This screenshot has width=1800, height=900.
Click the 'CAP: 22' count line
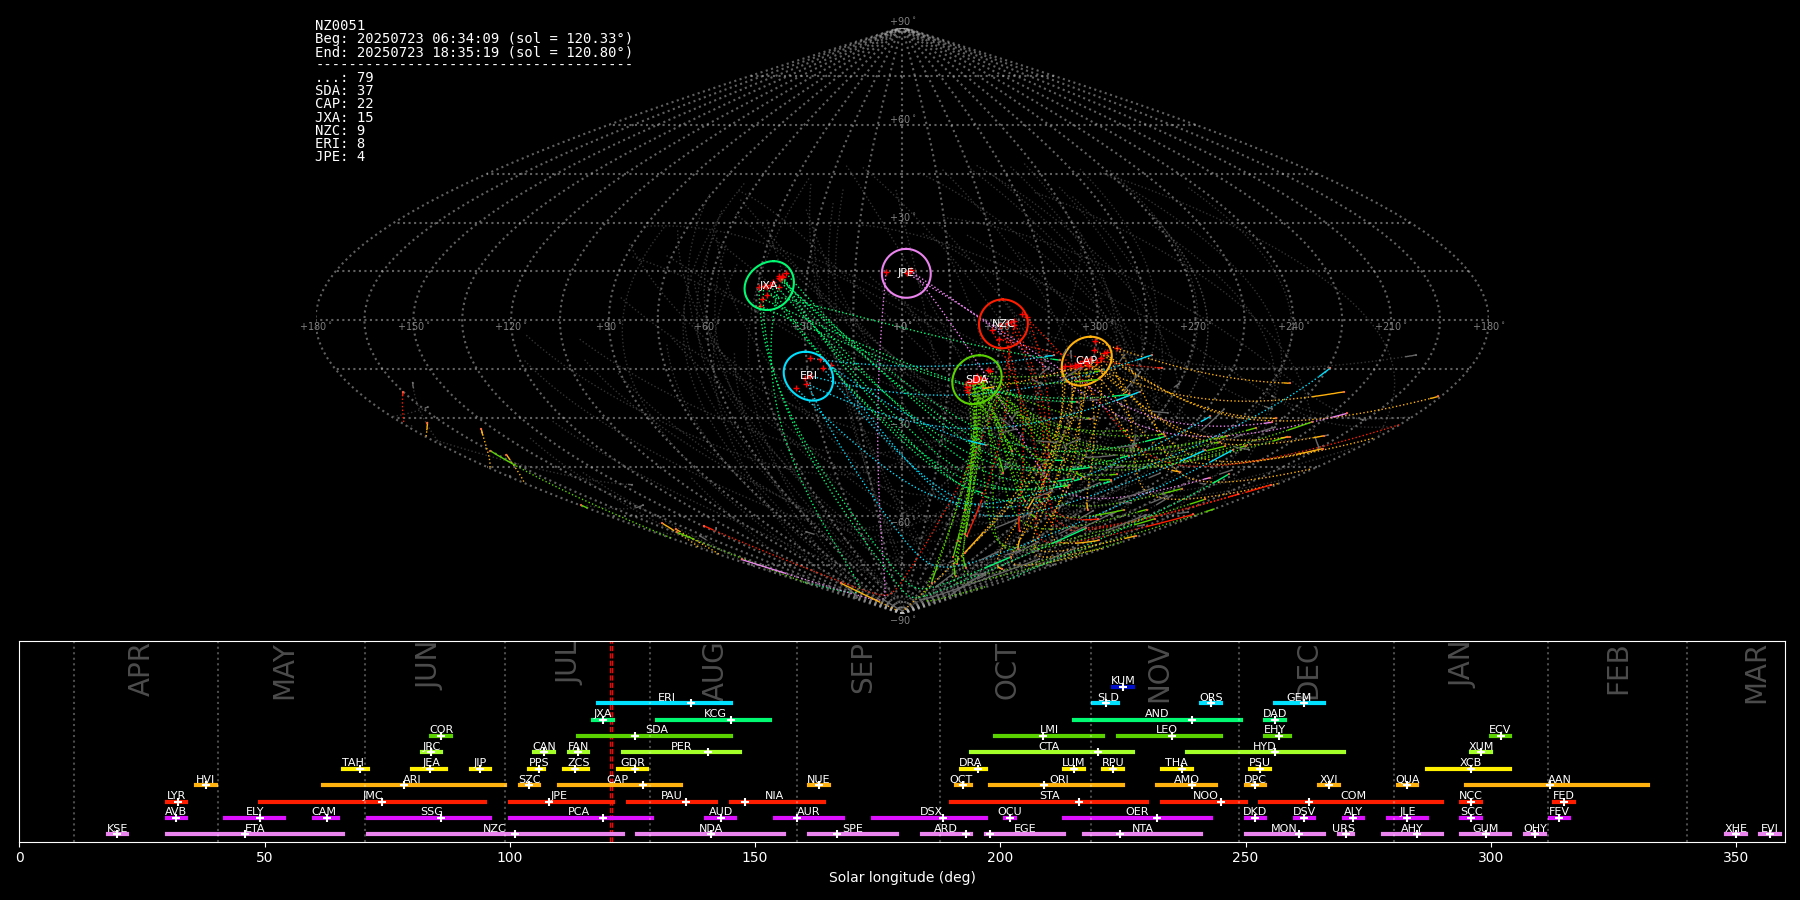[x=344, y=104]
